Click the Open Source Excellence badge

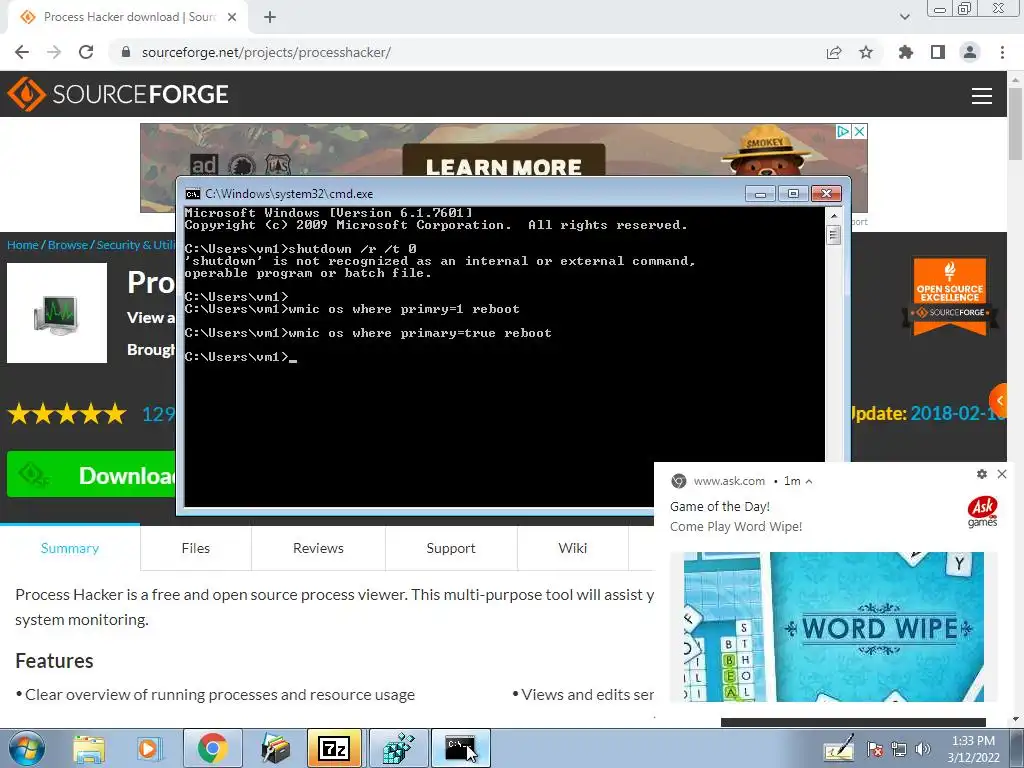point(950,296)
